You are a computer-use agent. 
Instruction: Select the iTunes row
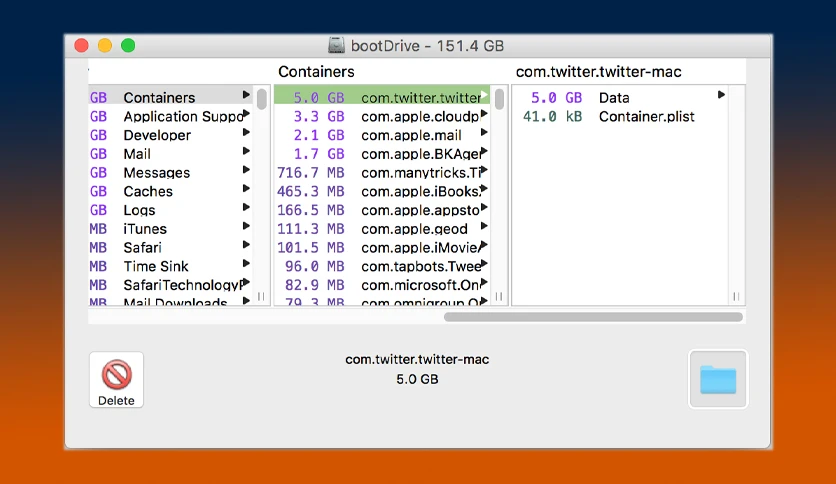(171, 229)
